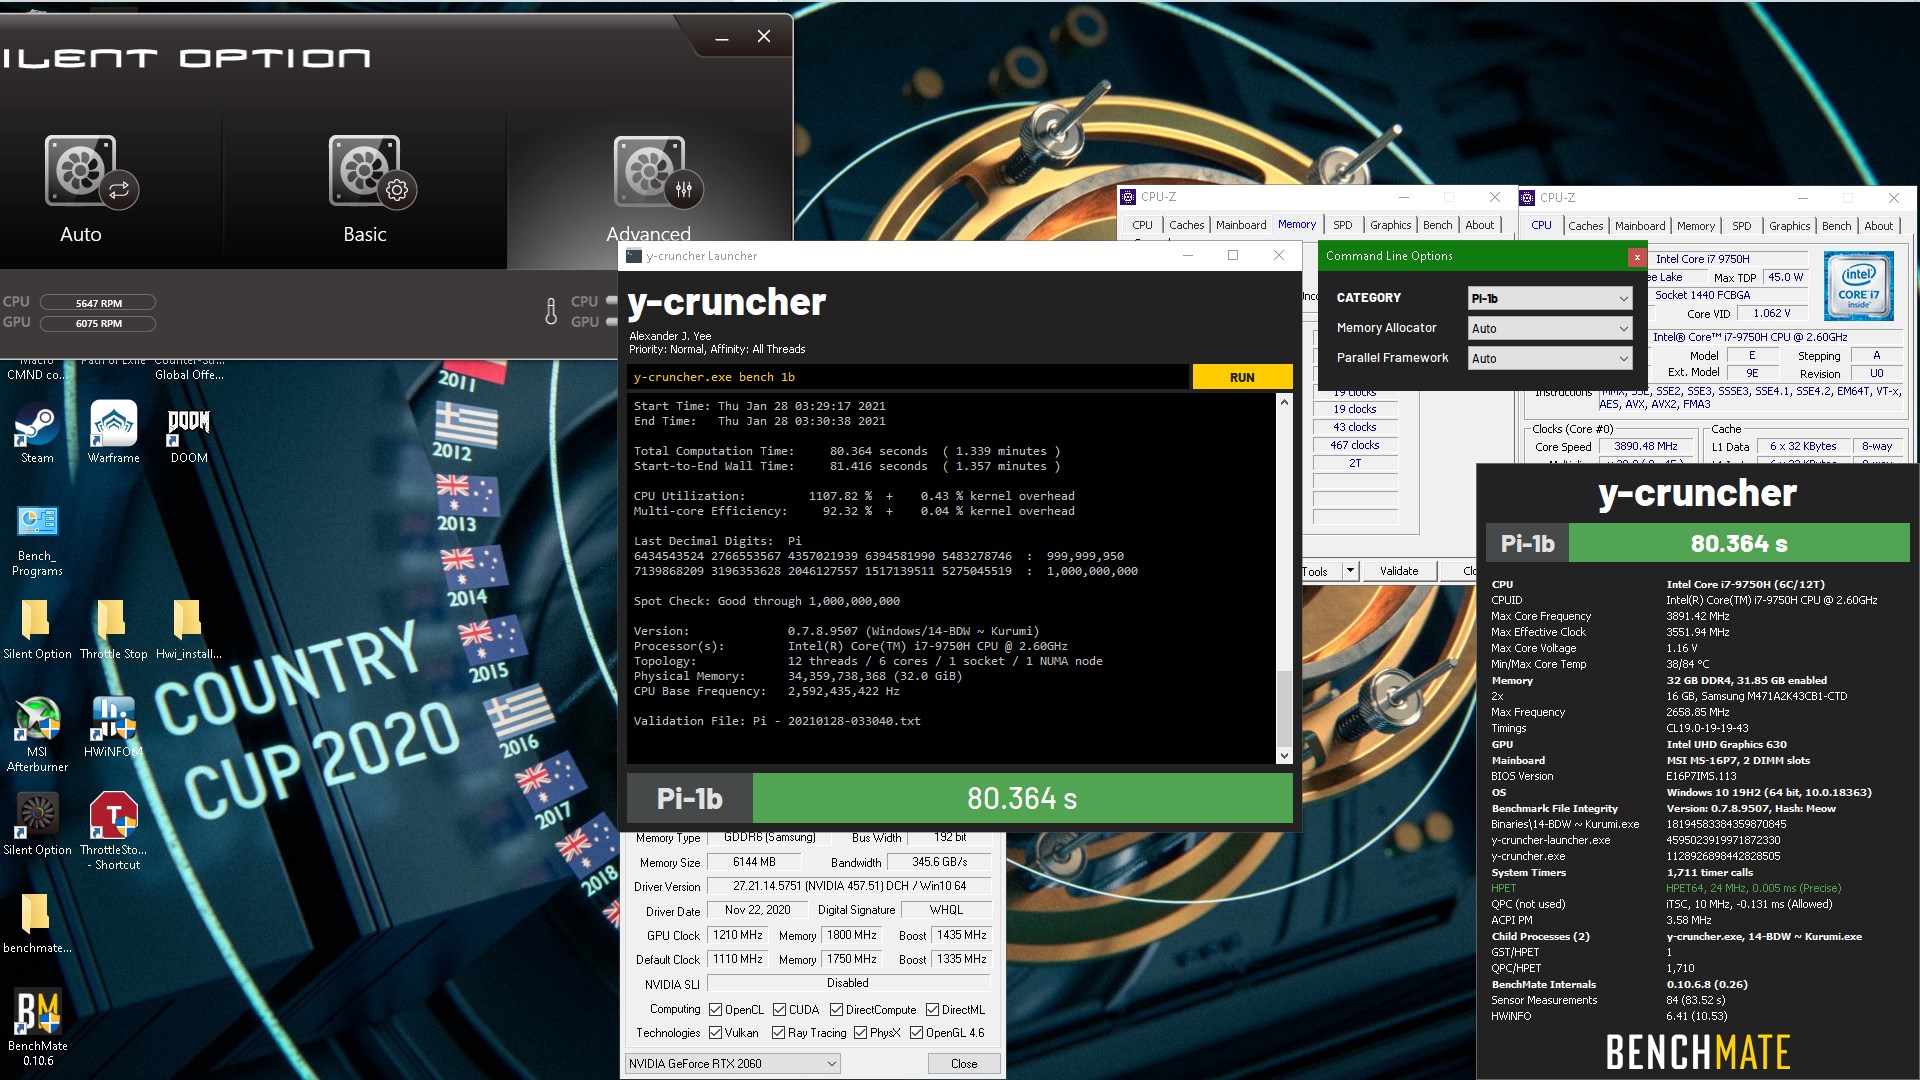
Task: Click the BenchMate Pi-1b score banner
Action: [x=1698, y=544]
